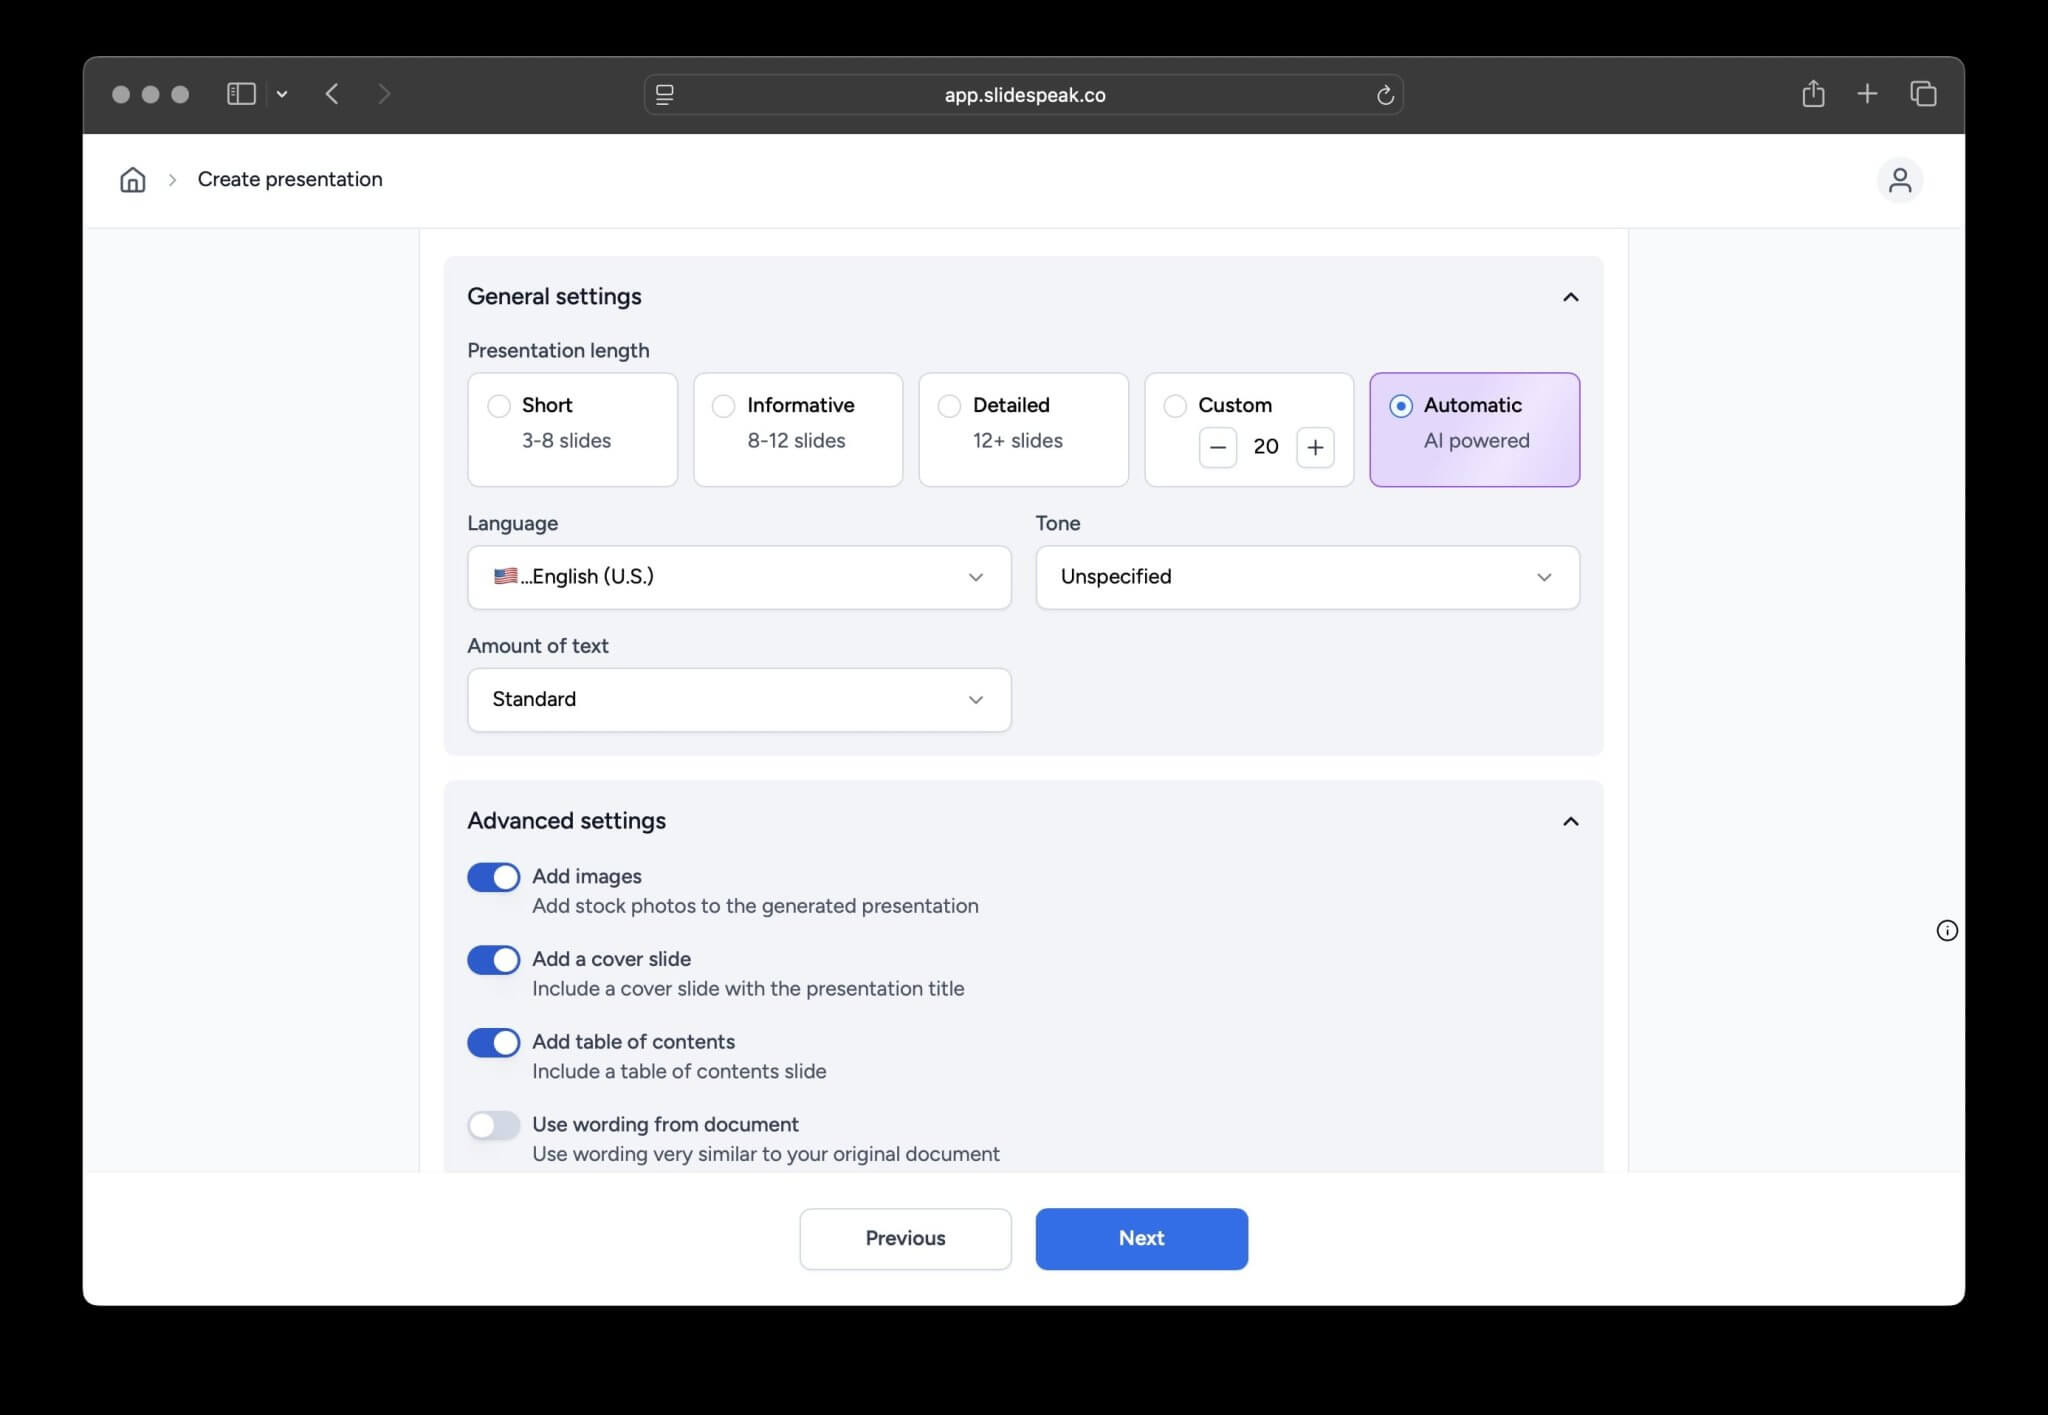The image size is (2048, 1415).
Task: Reload the page with the refresh icon
Action: coord(1385,95)
